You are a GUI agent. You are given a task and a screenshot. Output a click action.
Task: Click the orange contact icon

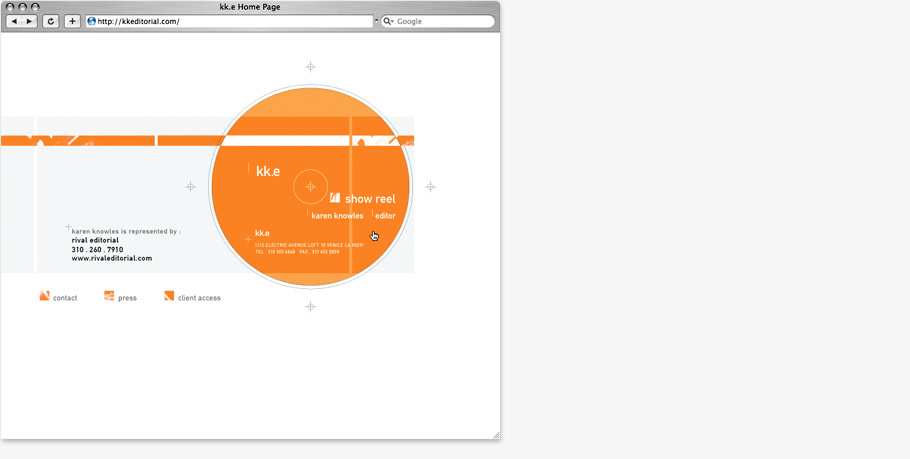tap(44, 296)
